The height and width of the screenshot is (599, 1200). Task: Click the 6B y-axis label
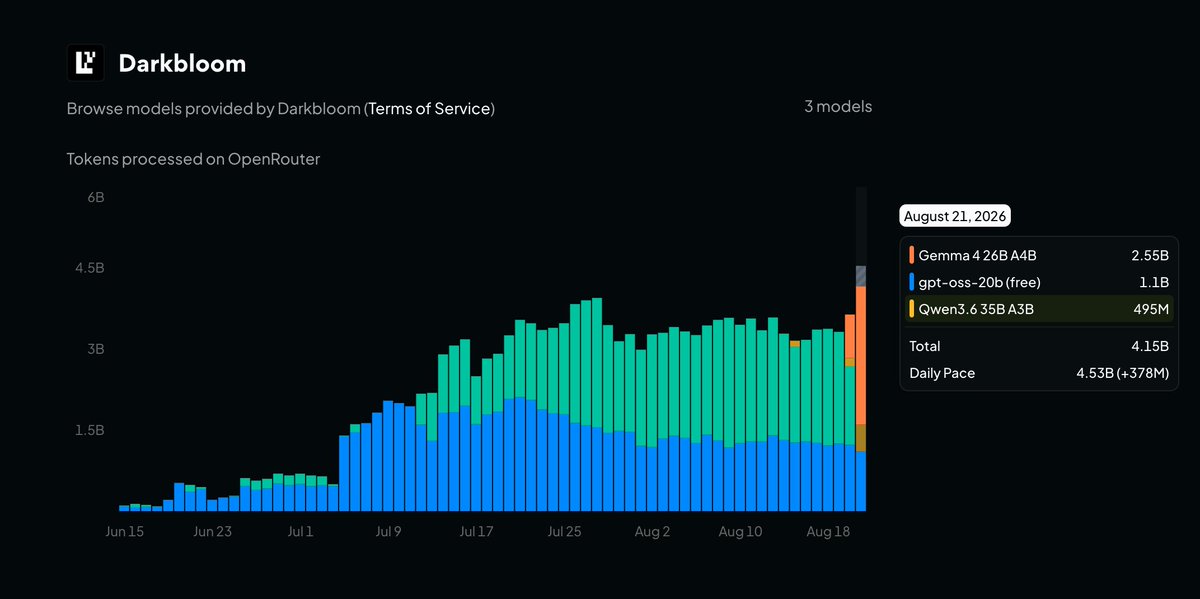click(95, 198)
